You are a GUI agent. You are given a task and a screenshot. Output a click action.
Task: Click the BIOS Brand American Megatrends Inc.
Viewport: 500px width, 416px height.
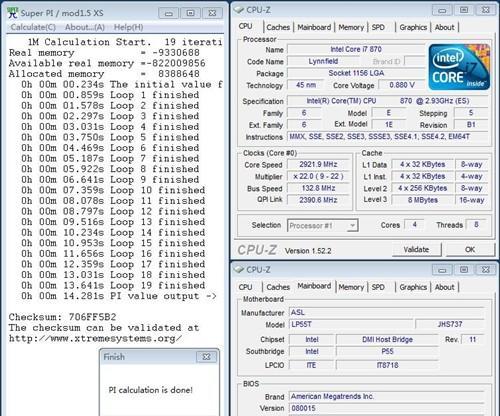tap(387, 396)
